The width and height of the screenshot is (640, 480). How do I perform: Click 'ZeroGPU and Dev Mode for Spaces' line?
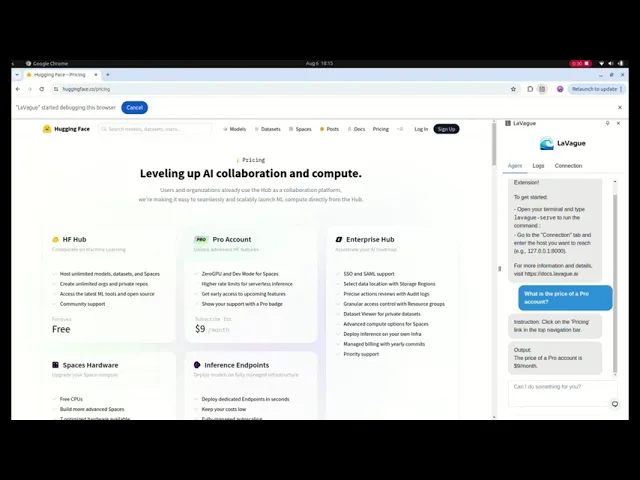[x=240, y=274]
